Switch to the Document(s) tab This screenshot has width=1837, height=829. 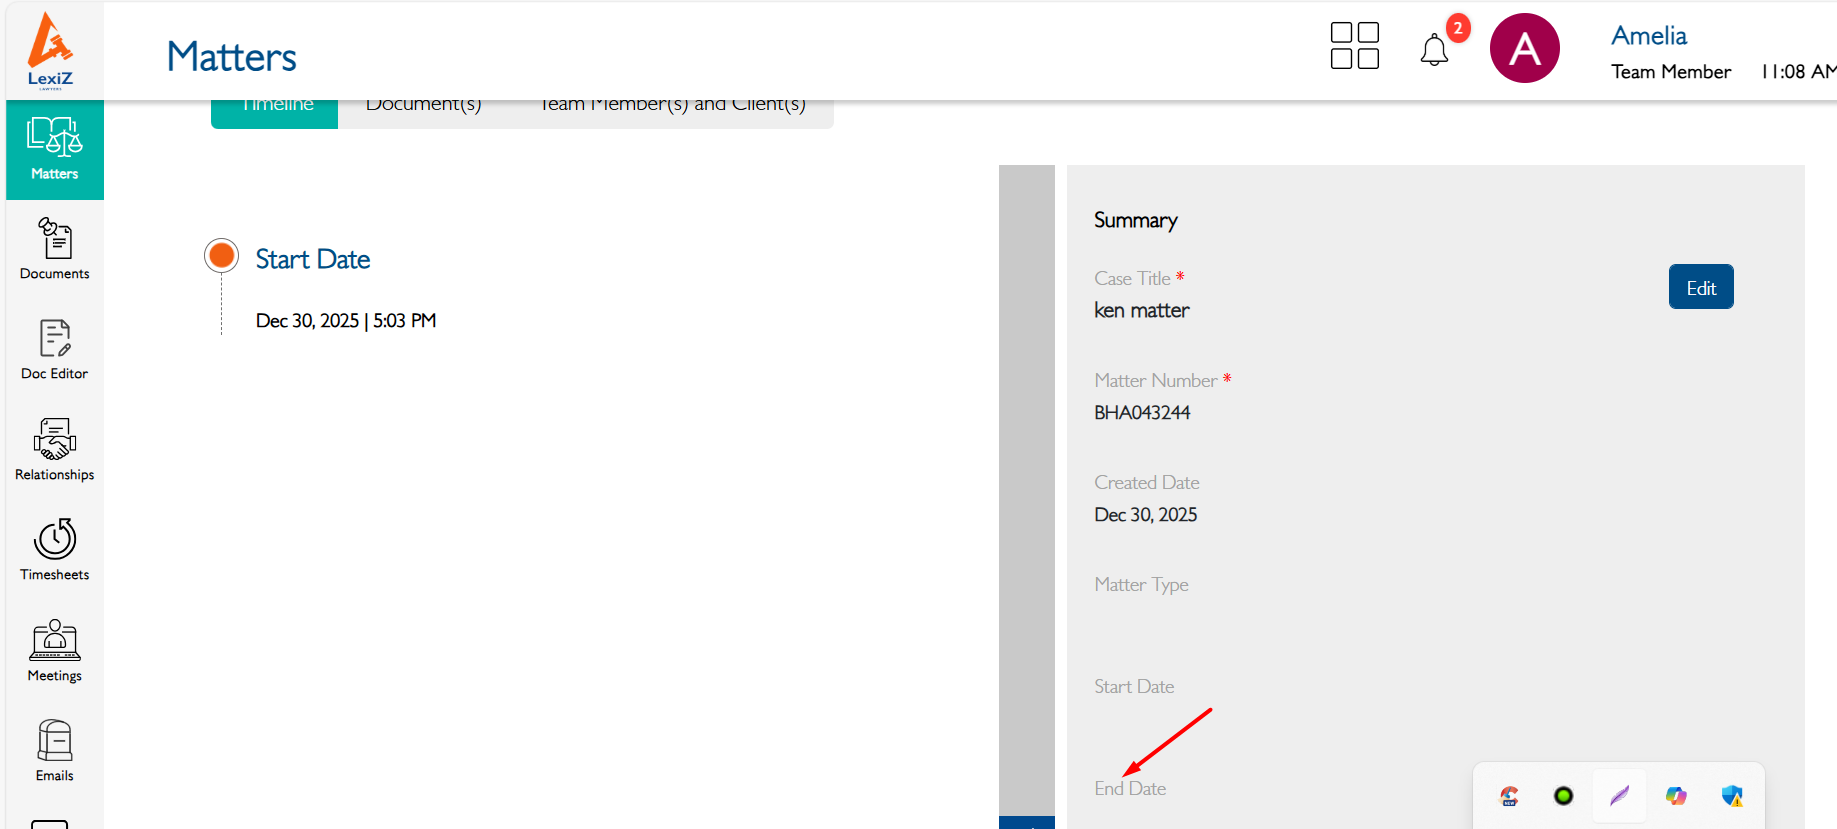(x=424, y=108)
